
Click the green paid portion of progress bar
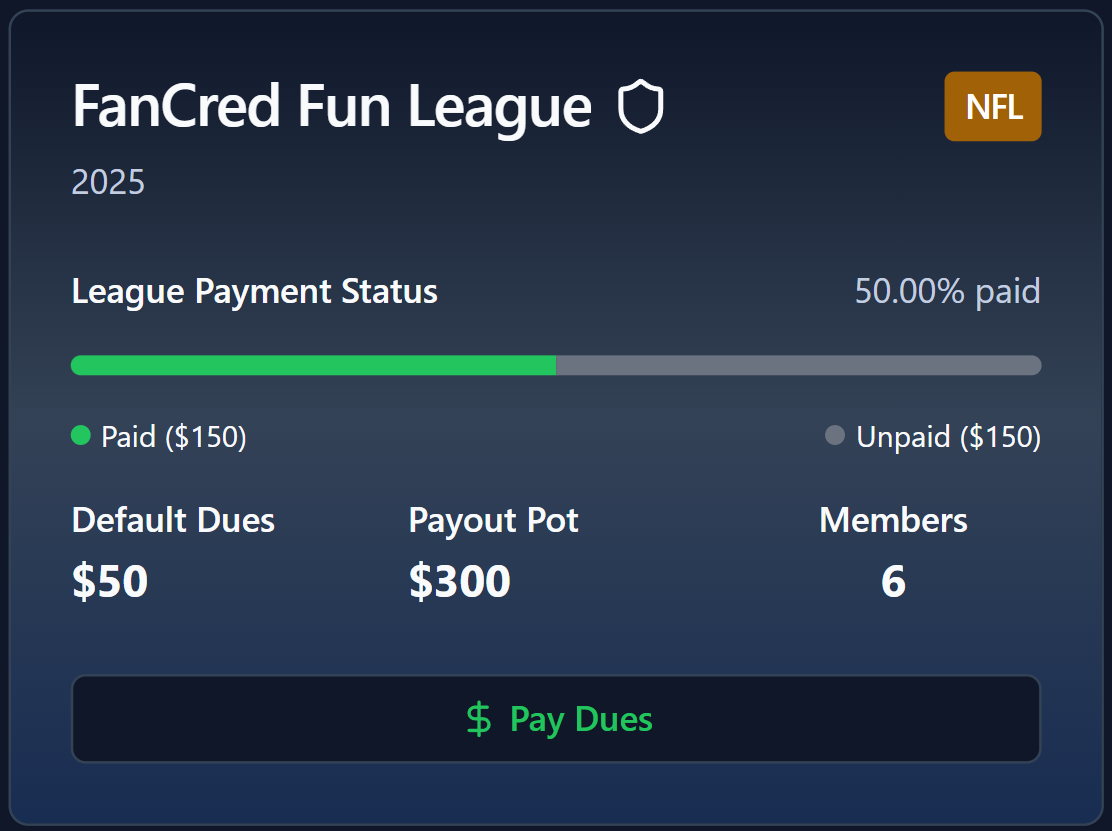click(x=313, y=365)
